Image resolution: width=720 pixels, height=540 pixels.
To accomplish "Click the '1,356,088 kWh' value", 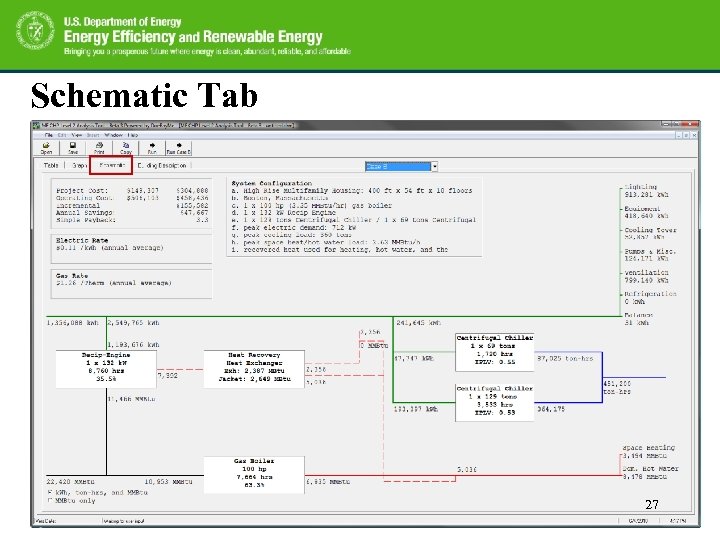I will tap(73, 323).
